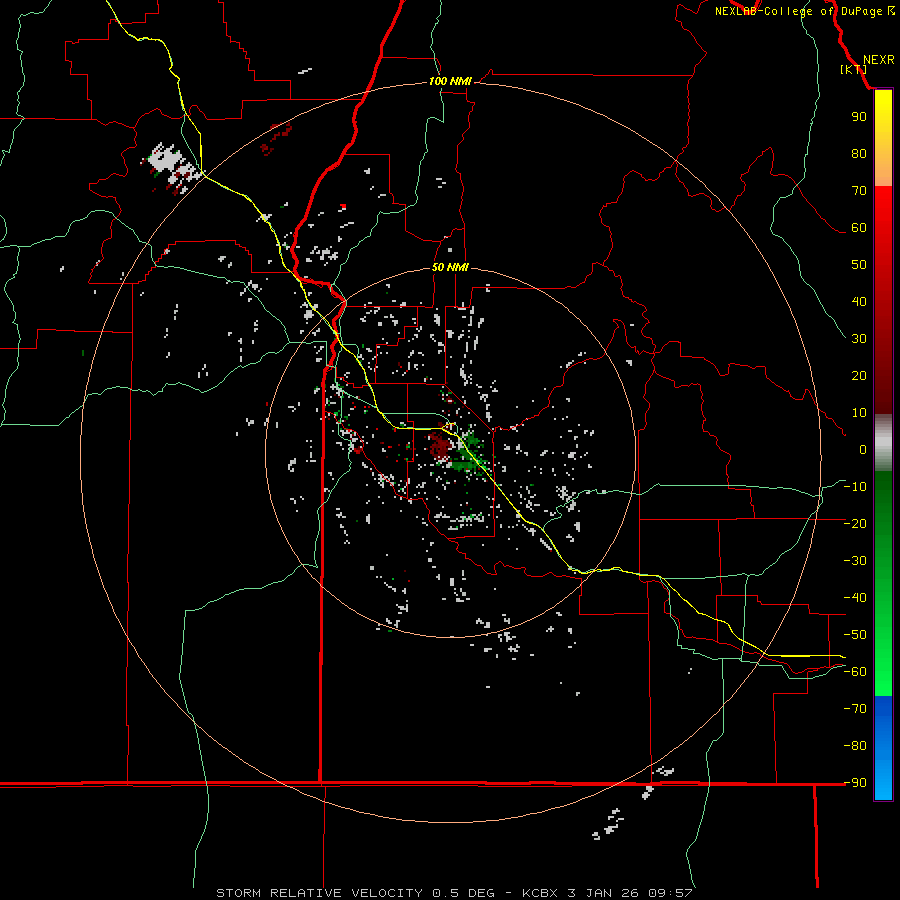Click the "-30" scale value label
900x900 pixels.
(855, 561)
